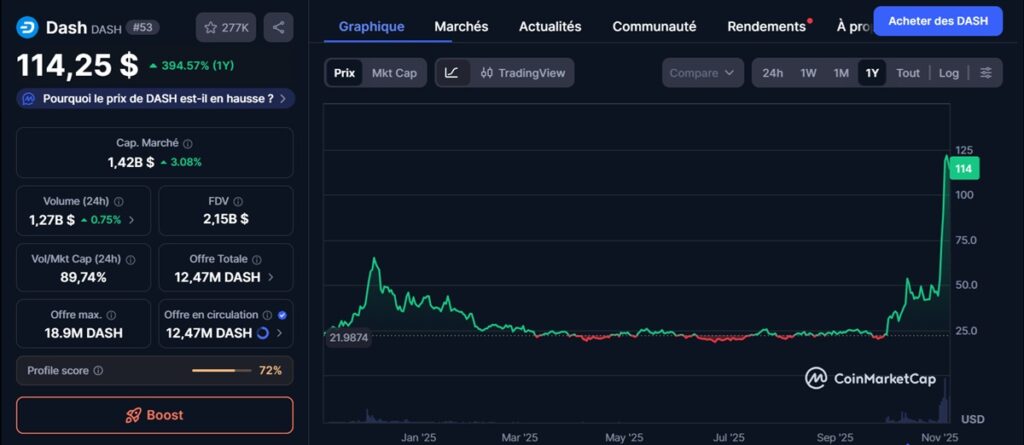Viewport: 1024px width, 445px height.
Task: Open the Marchés tab
Action: point(461,27)
